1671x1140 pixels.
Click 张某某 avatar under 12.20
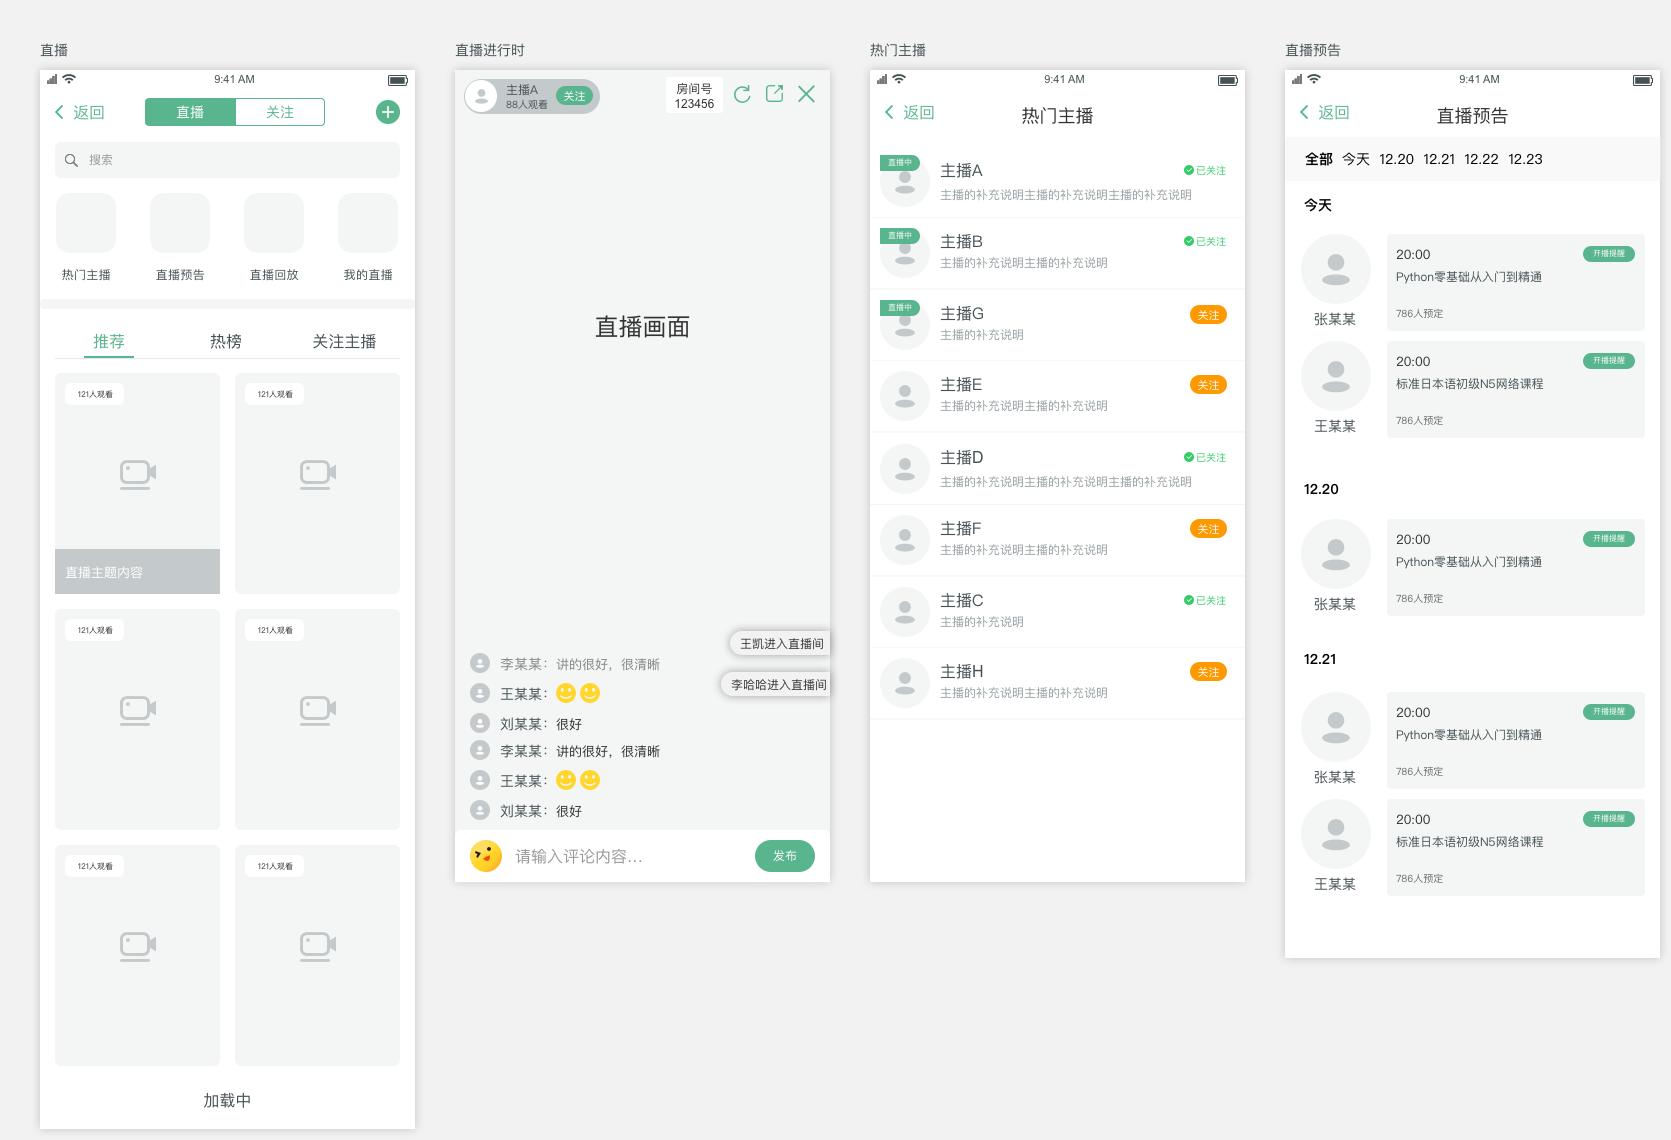tap(1335, 554)
